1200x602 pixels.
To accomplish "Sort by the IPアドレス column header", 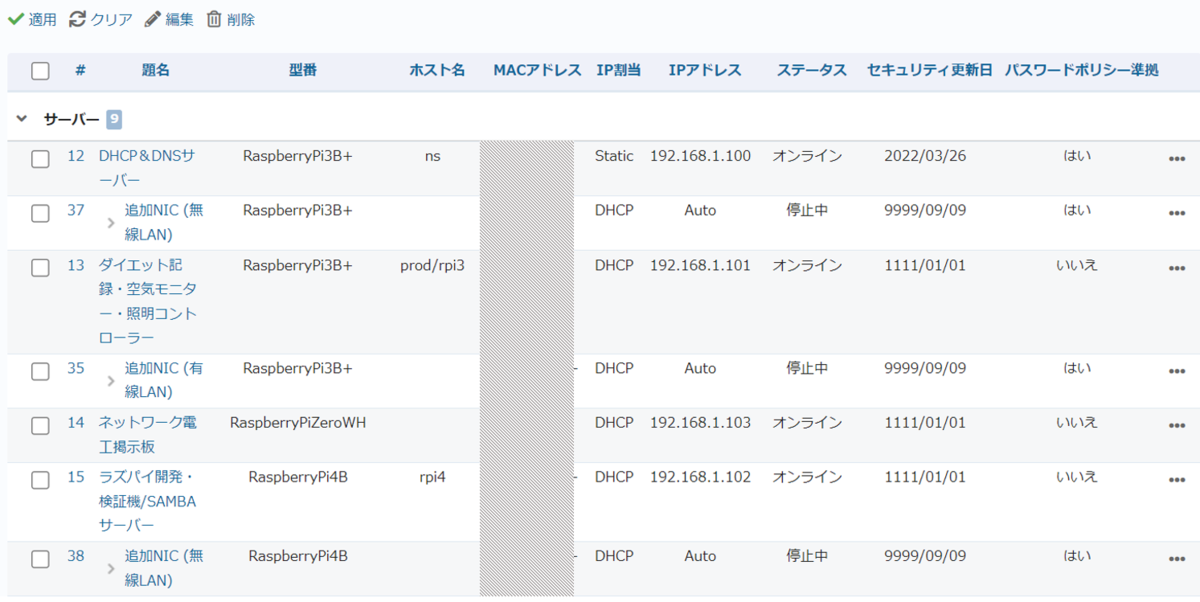I will point(705,70).
